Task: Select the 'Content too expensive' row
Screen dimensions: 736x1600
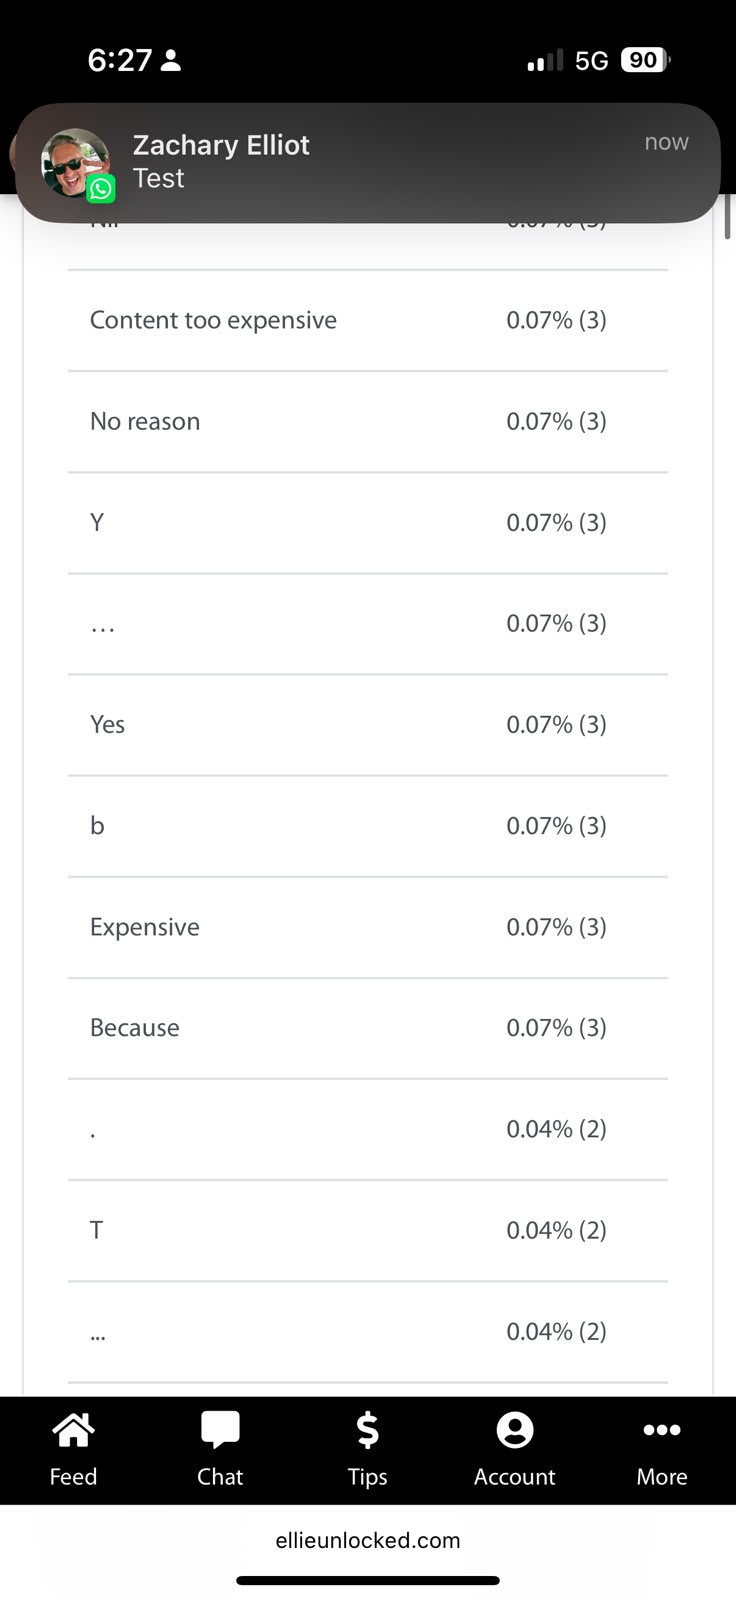Action: point(368,321)
